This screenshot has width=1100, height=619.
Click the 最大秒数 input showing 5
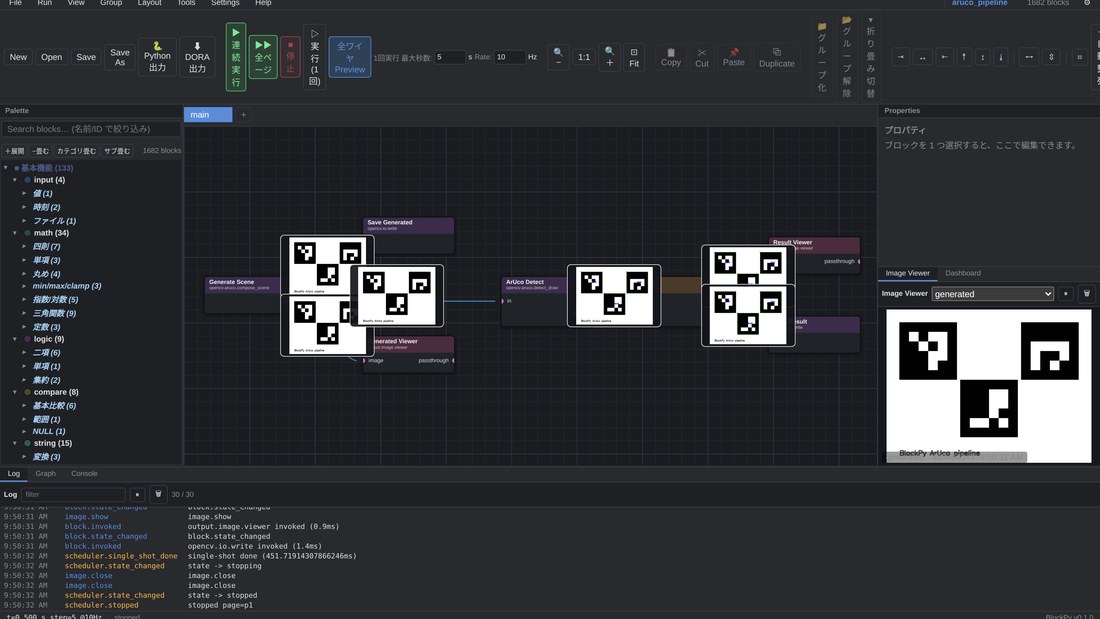(450, 57)
